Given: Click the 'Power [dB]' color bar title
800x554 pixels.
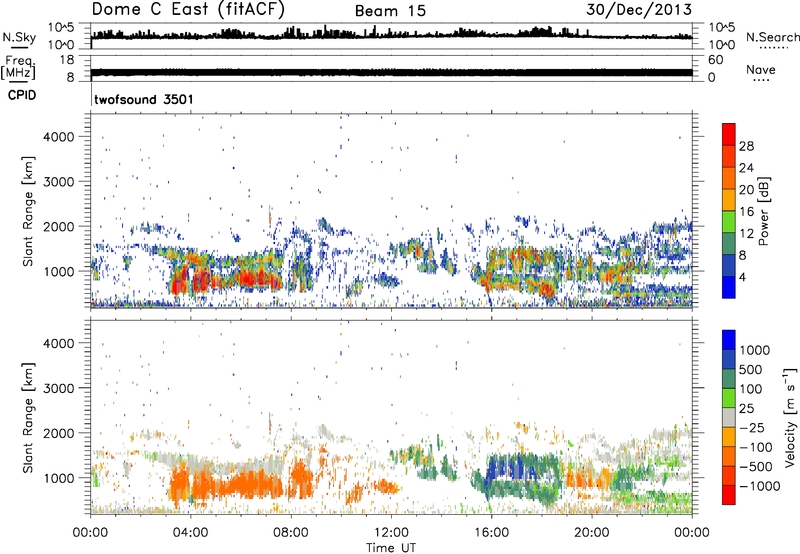Looking at the screenshot, I should point(763,211).
